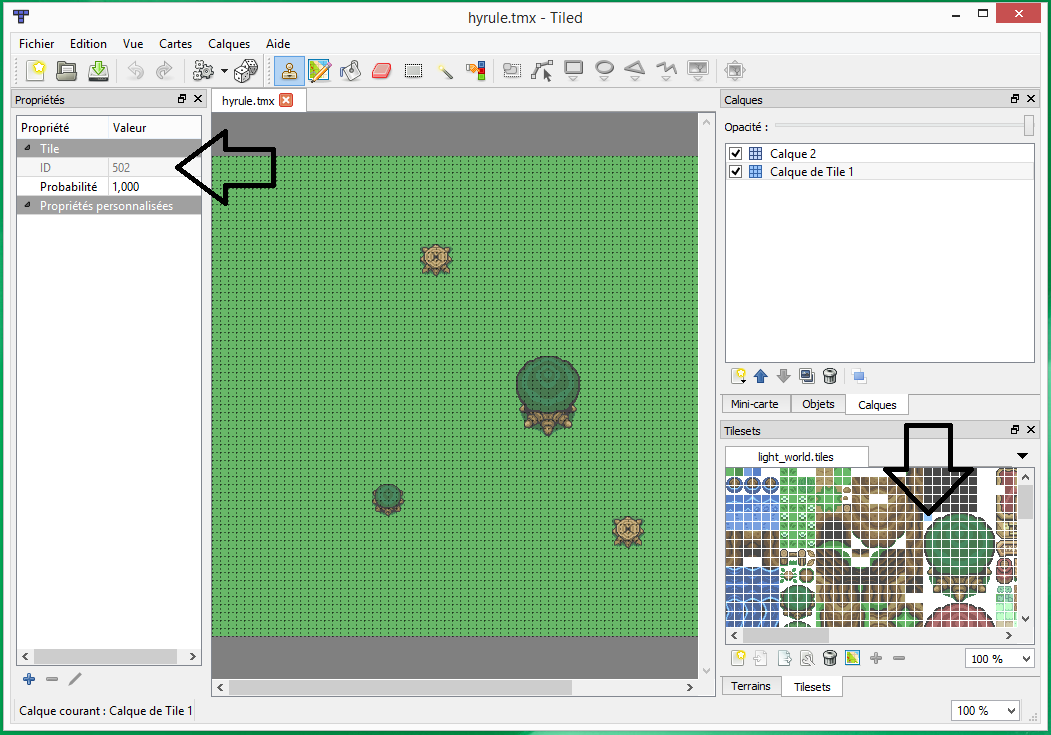Screen dimensions: 1051x735
Task: Switch to the Objets tab
Action: 818,404
